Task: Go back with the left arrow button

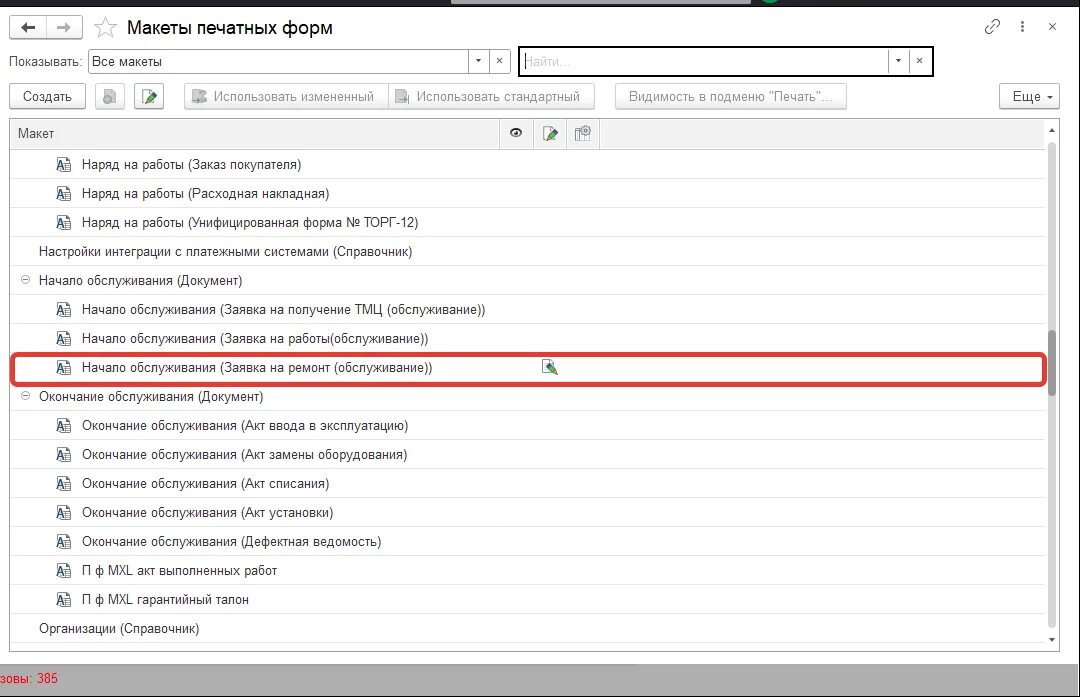Action: click(x=28, y=28)
